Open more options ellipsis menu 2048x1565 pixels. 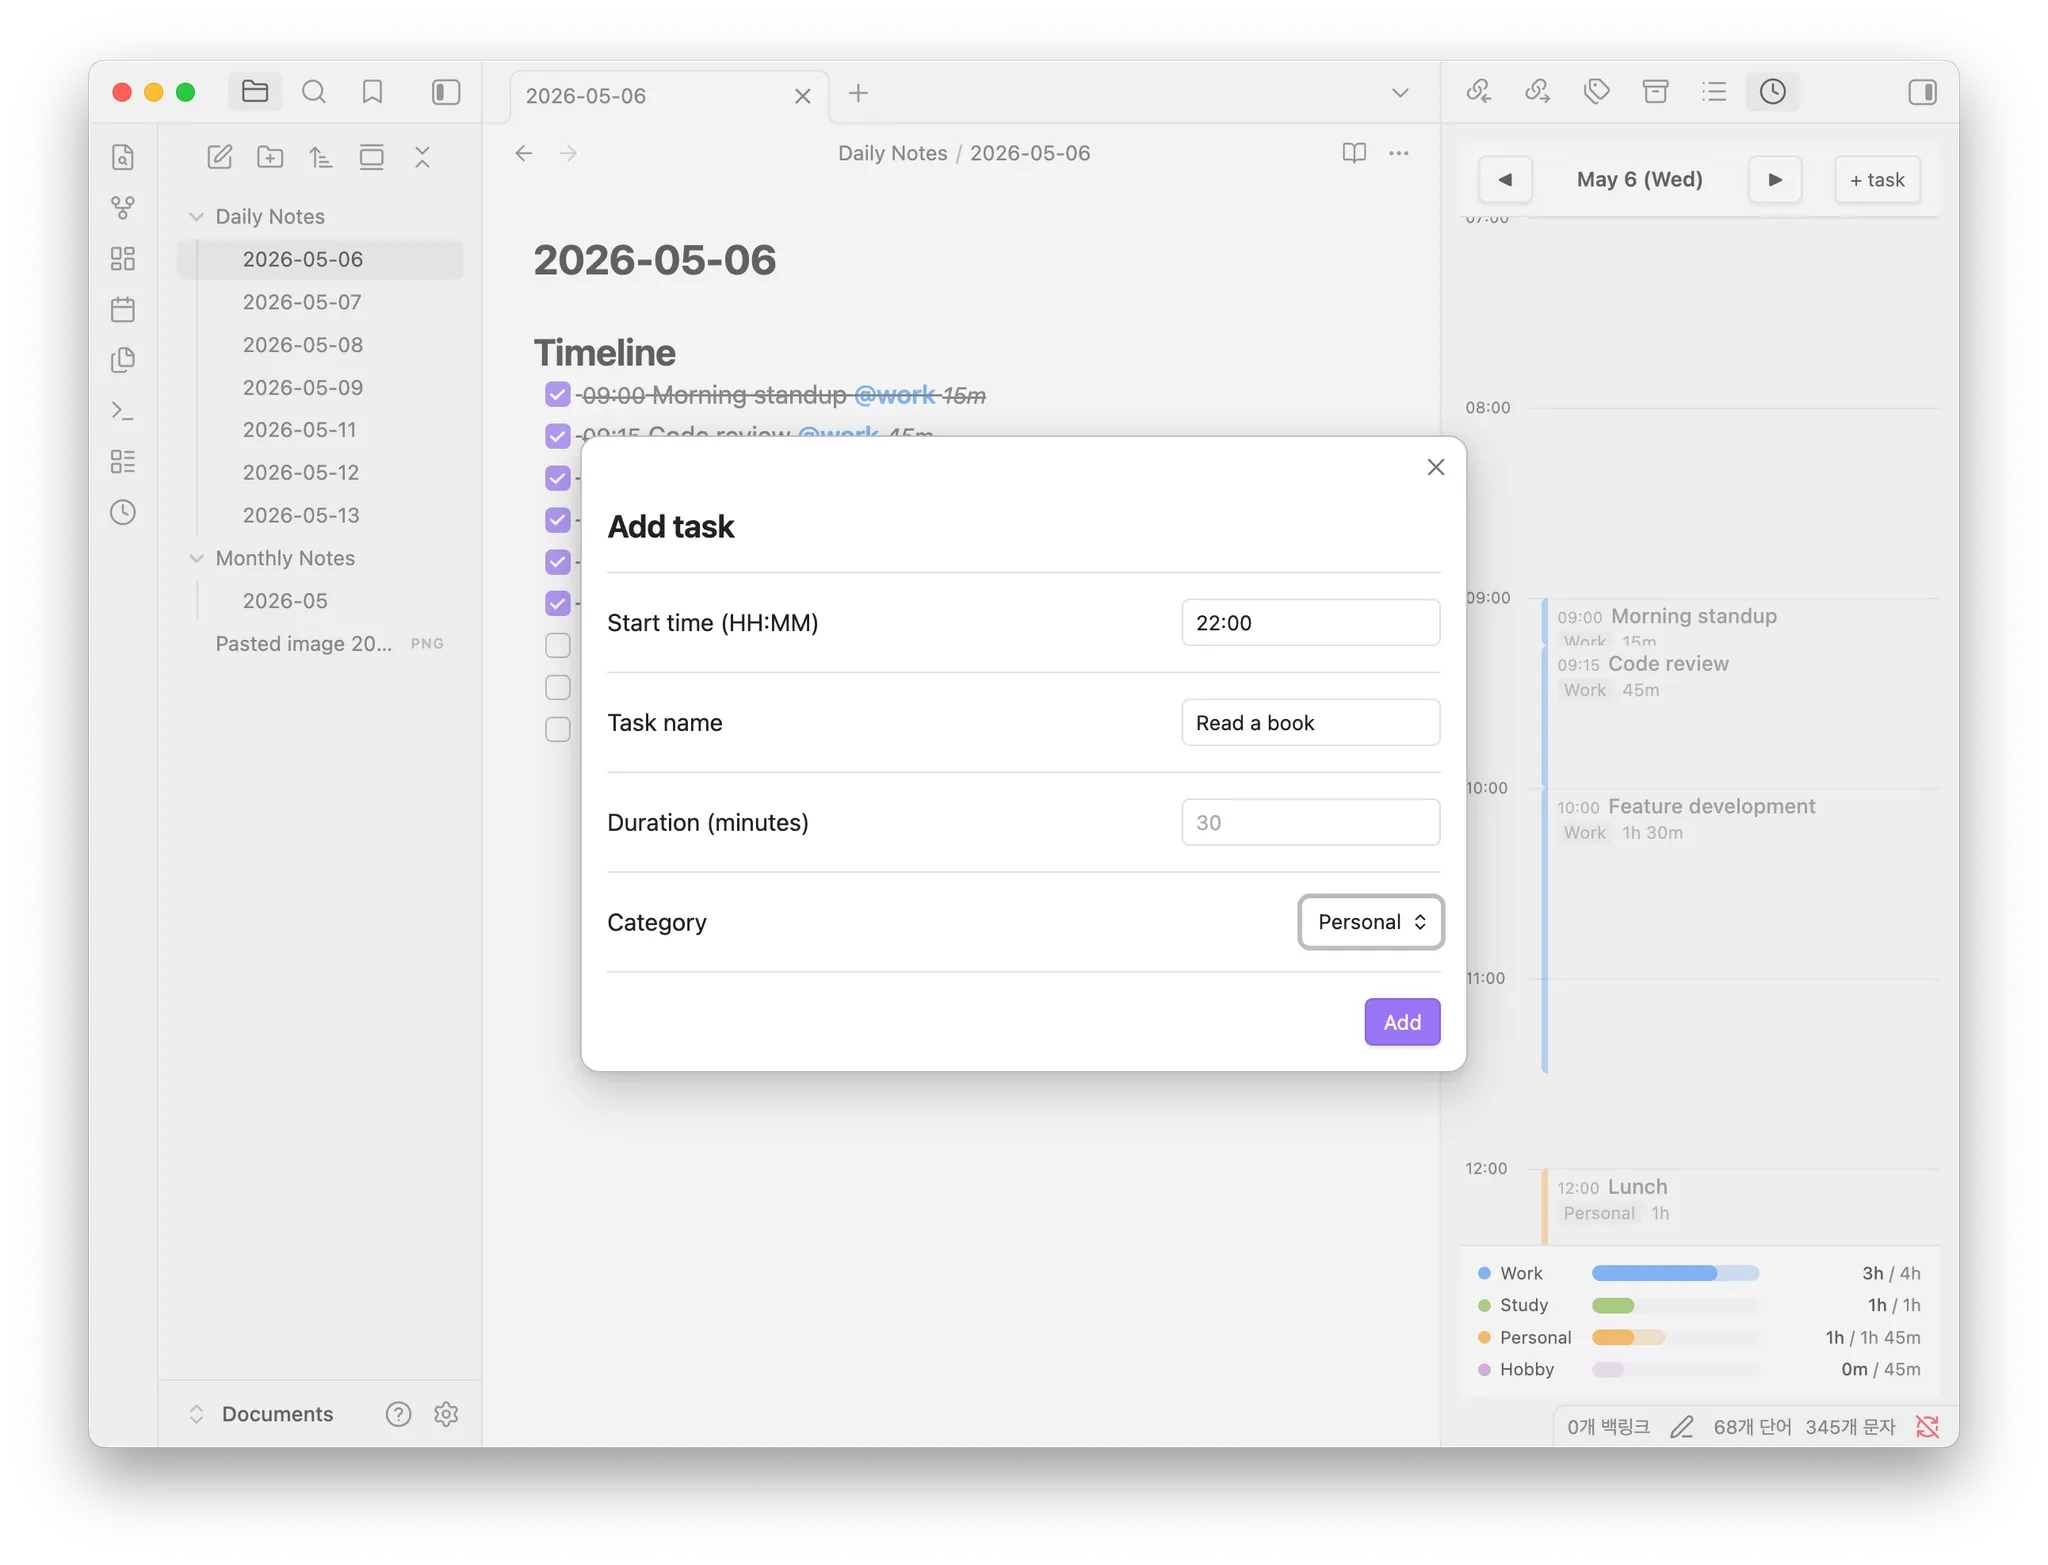(1399, 153)
